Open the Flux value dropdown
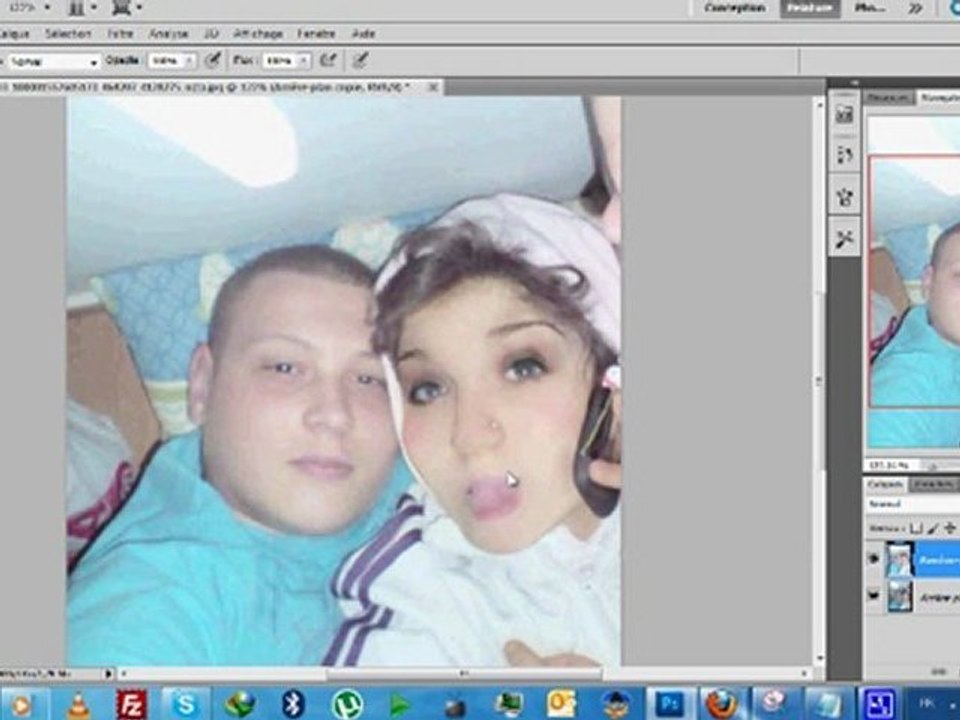Viewport: 960px width, 720px height. coord(304,61)
